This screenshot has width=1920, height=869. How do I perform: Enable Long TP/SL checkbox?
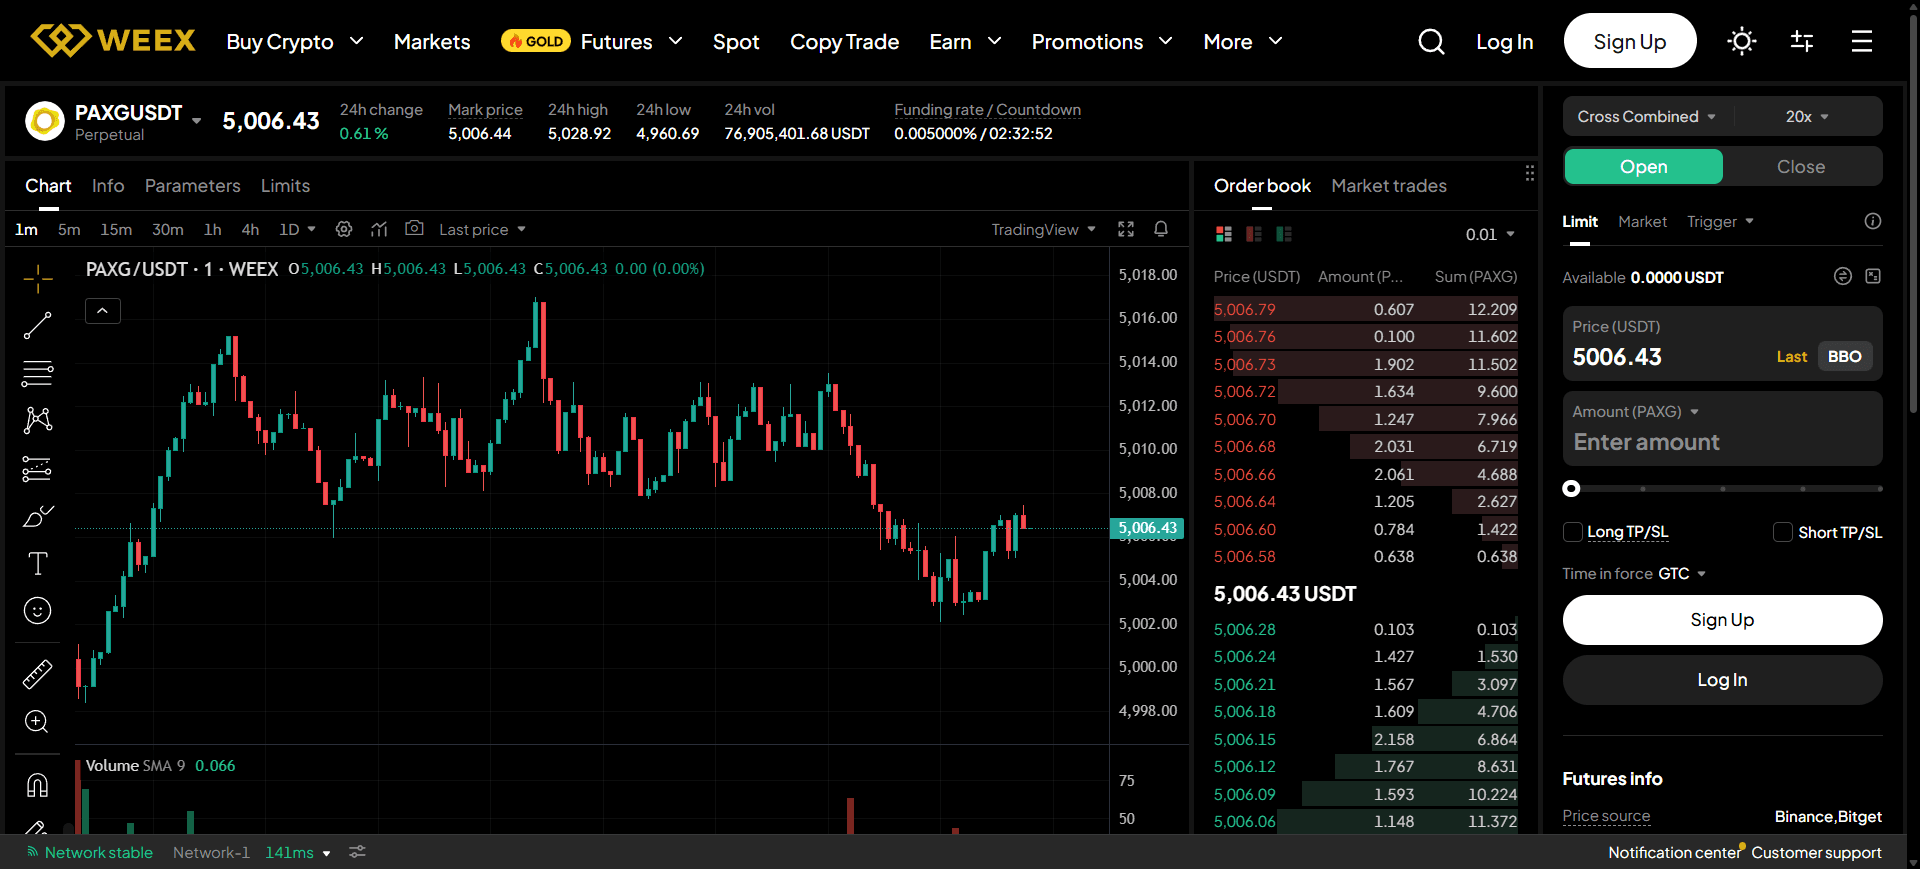(x=1573, y=532)
